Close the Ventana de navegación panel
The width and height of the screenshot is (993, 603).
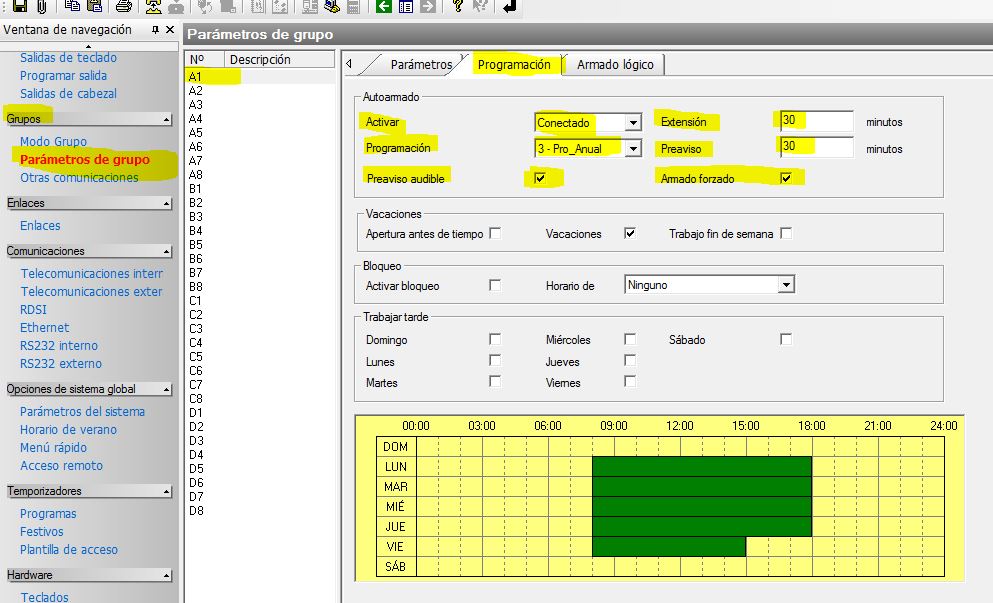[170, 30]
